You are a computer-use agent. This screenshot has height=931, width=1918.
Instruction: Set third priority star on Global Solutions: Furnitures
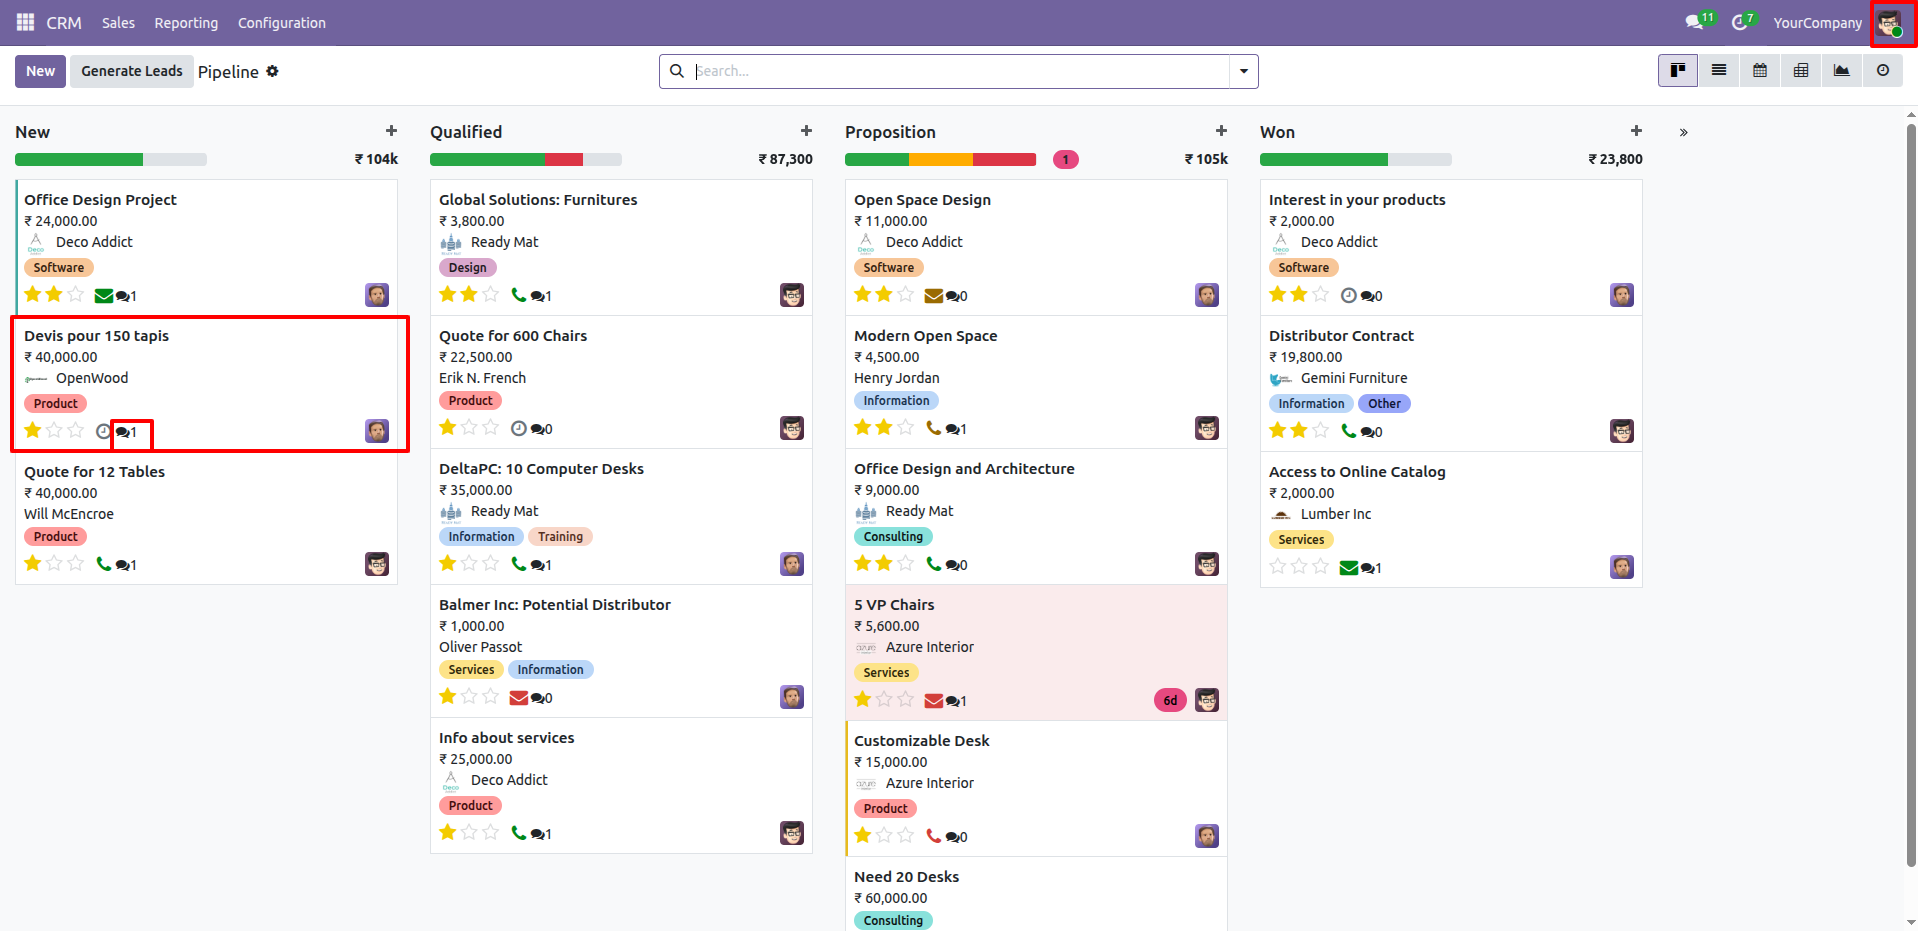tap(491, 294)
